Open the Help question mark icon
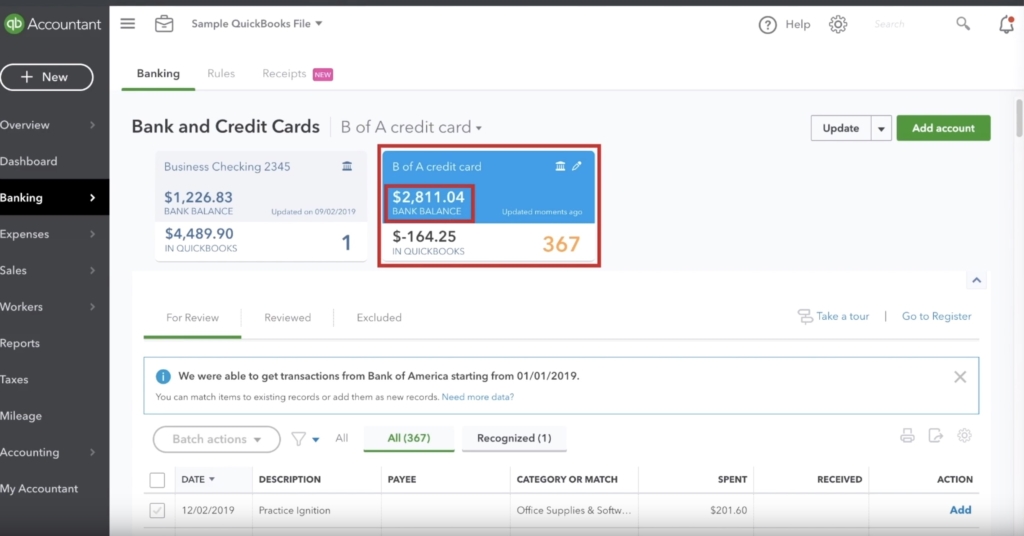 point(767,25)
